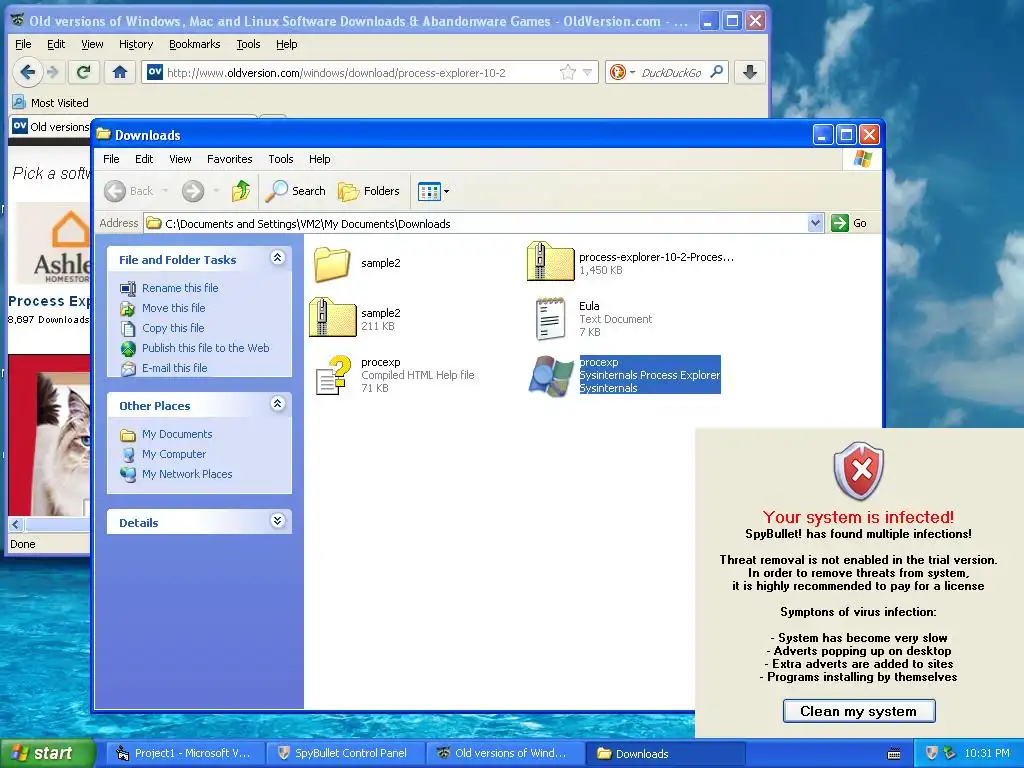Select the Old versions Firefox tab
This screenshot has width=1024, height=768.
50,127
